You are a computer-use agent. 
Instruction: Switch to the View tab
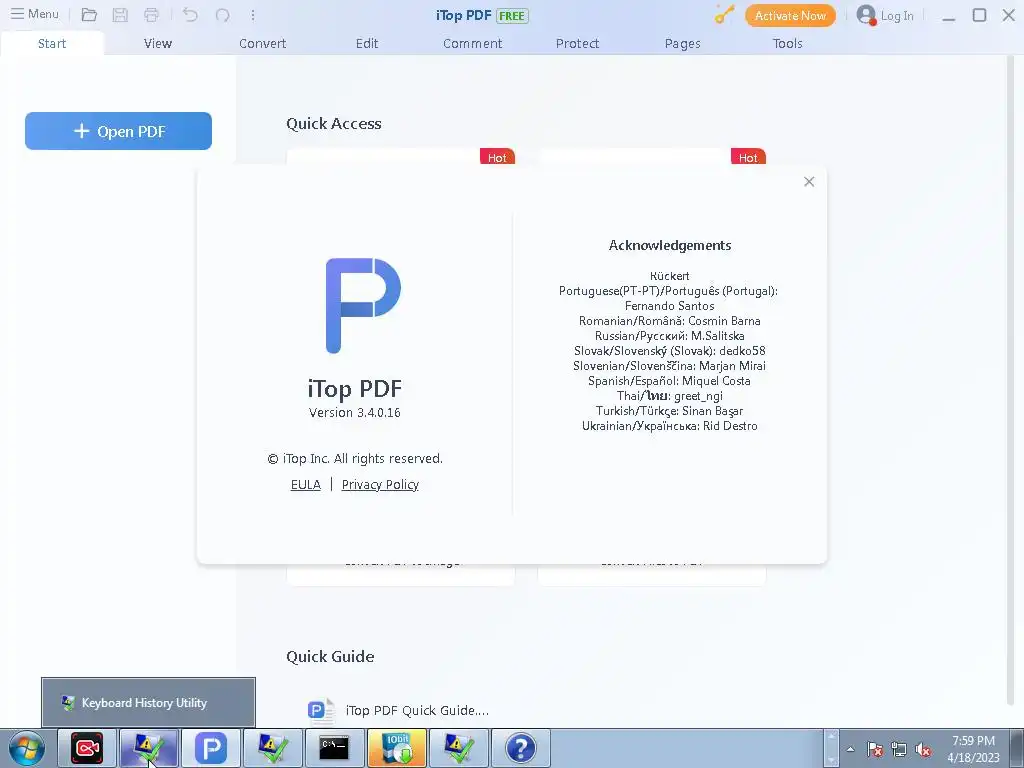(x=157, y=44)
